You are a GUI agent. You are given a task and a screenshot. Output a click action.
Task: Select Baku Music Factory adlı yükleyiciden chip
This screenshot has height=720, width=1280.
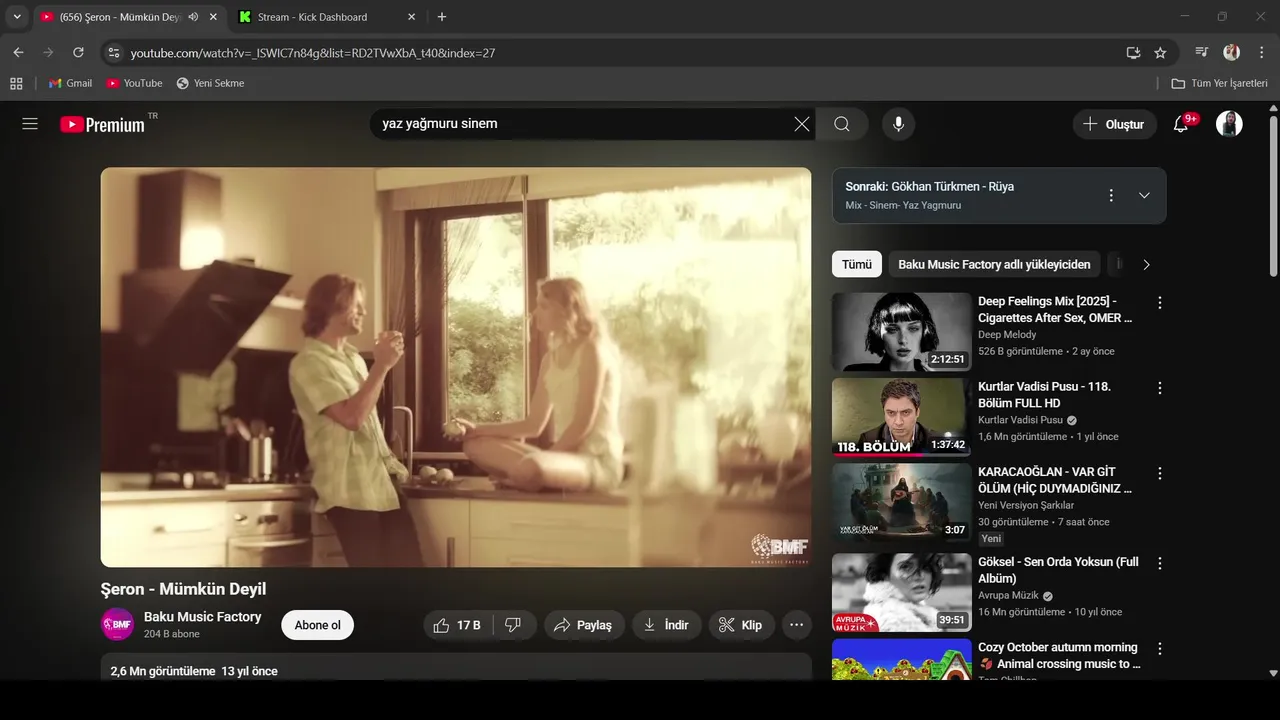point(994,264)
